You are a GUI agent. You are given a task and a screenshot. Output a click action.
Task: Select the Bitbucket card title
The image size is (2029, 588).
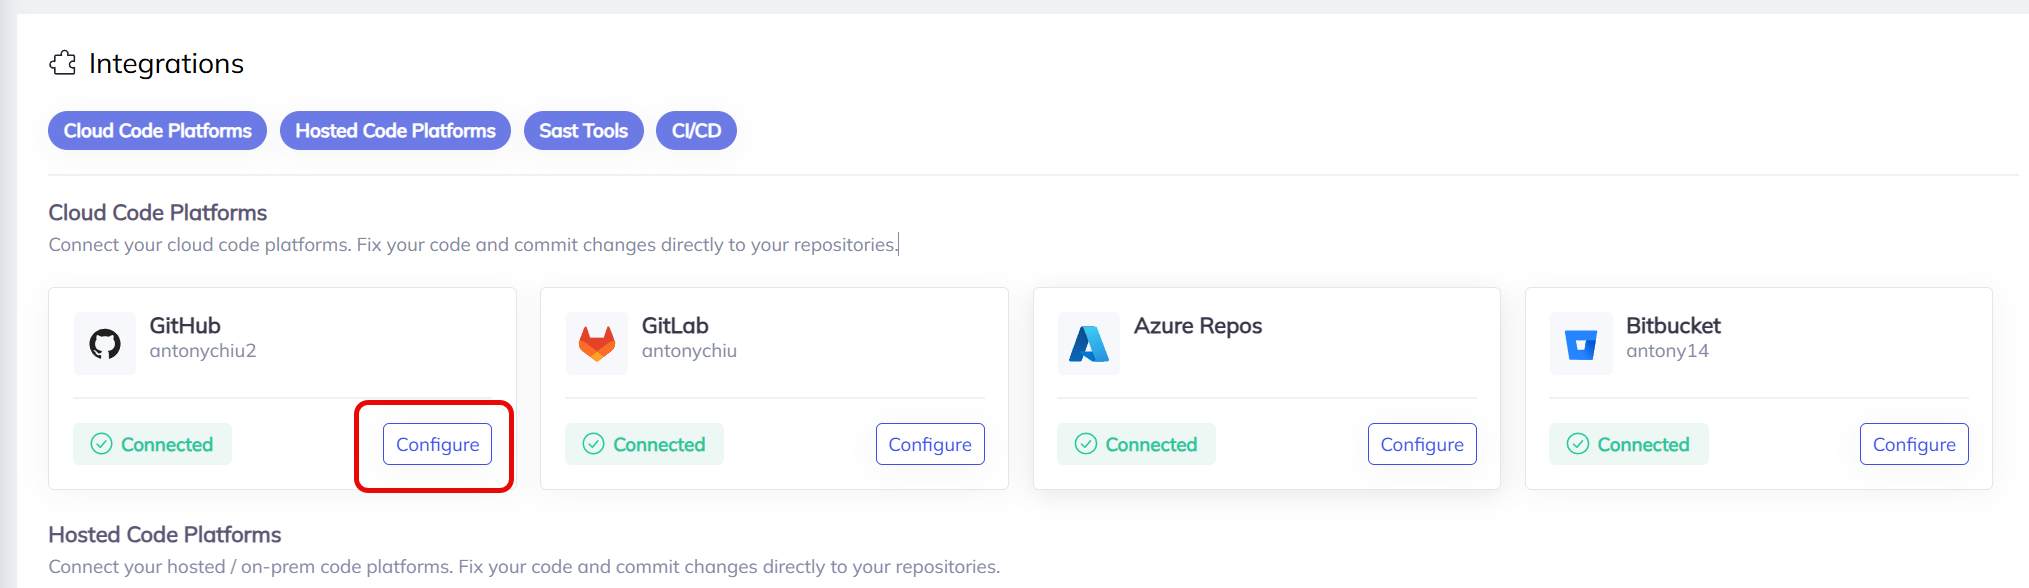click(x=1673, y=326)
